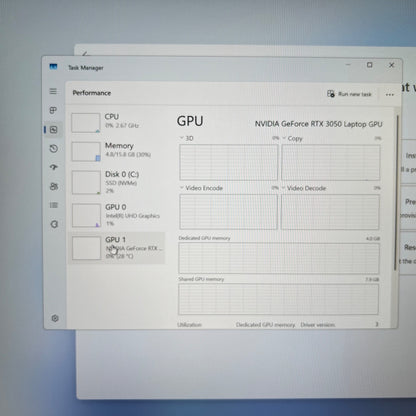Image resolution: width=416 pixels, height=416 pixels.
Task: Open the three-dot more options menu
Action: (x=390, y=95)
